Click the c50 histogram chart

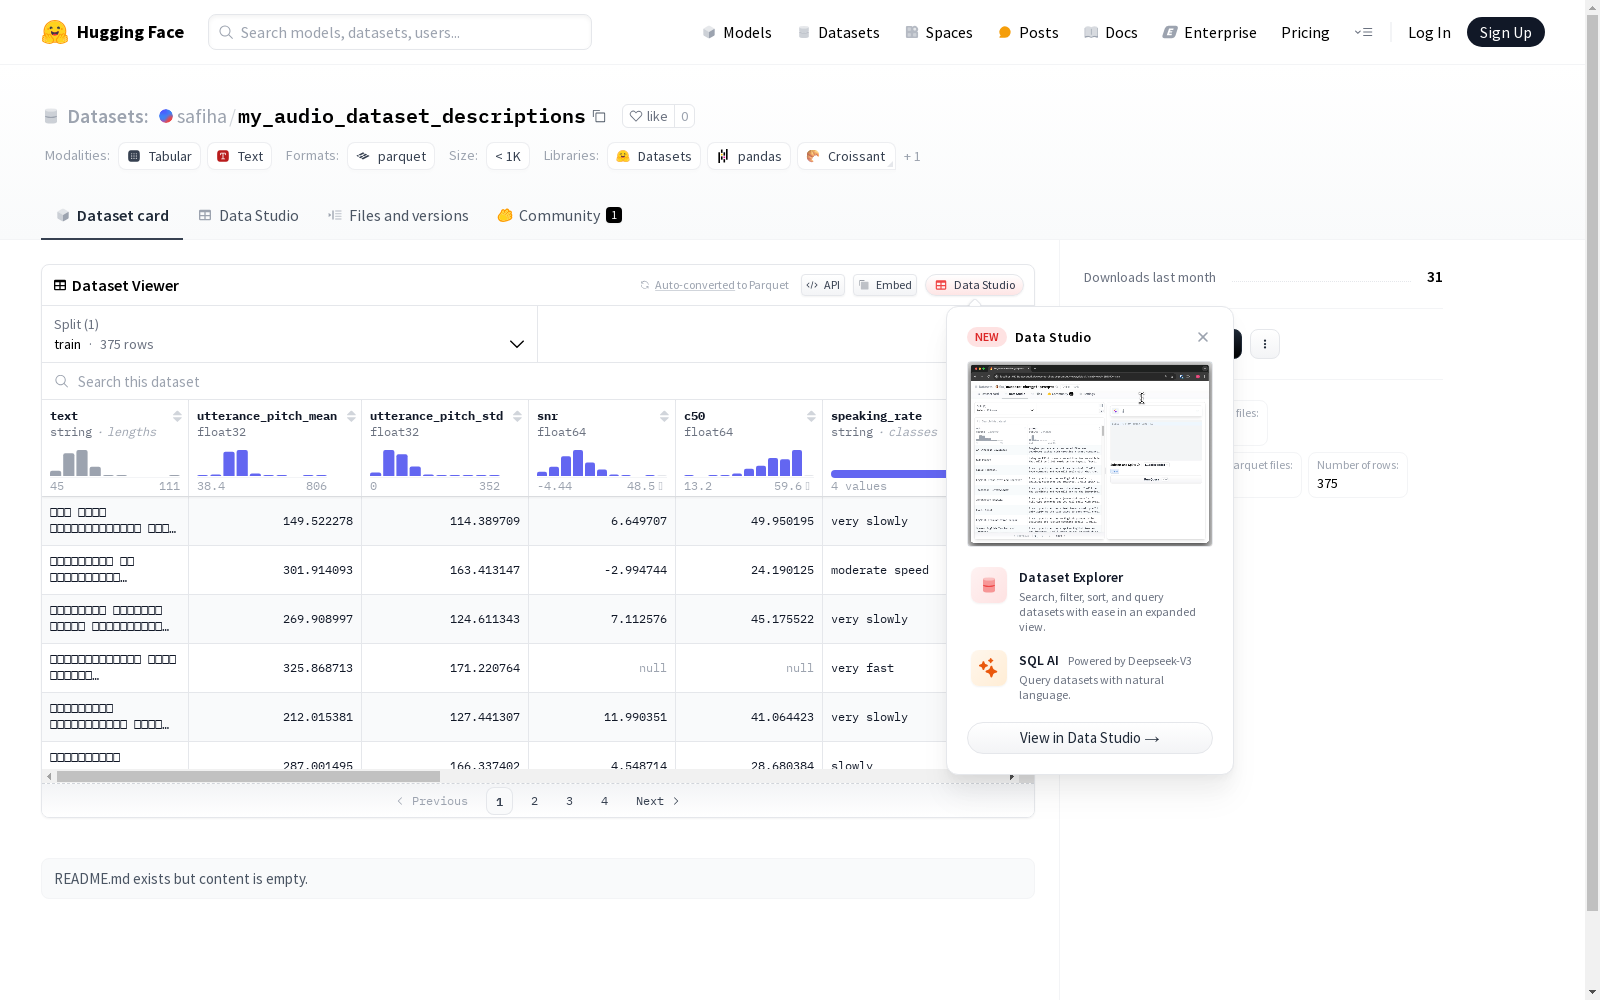[749, 462]
